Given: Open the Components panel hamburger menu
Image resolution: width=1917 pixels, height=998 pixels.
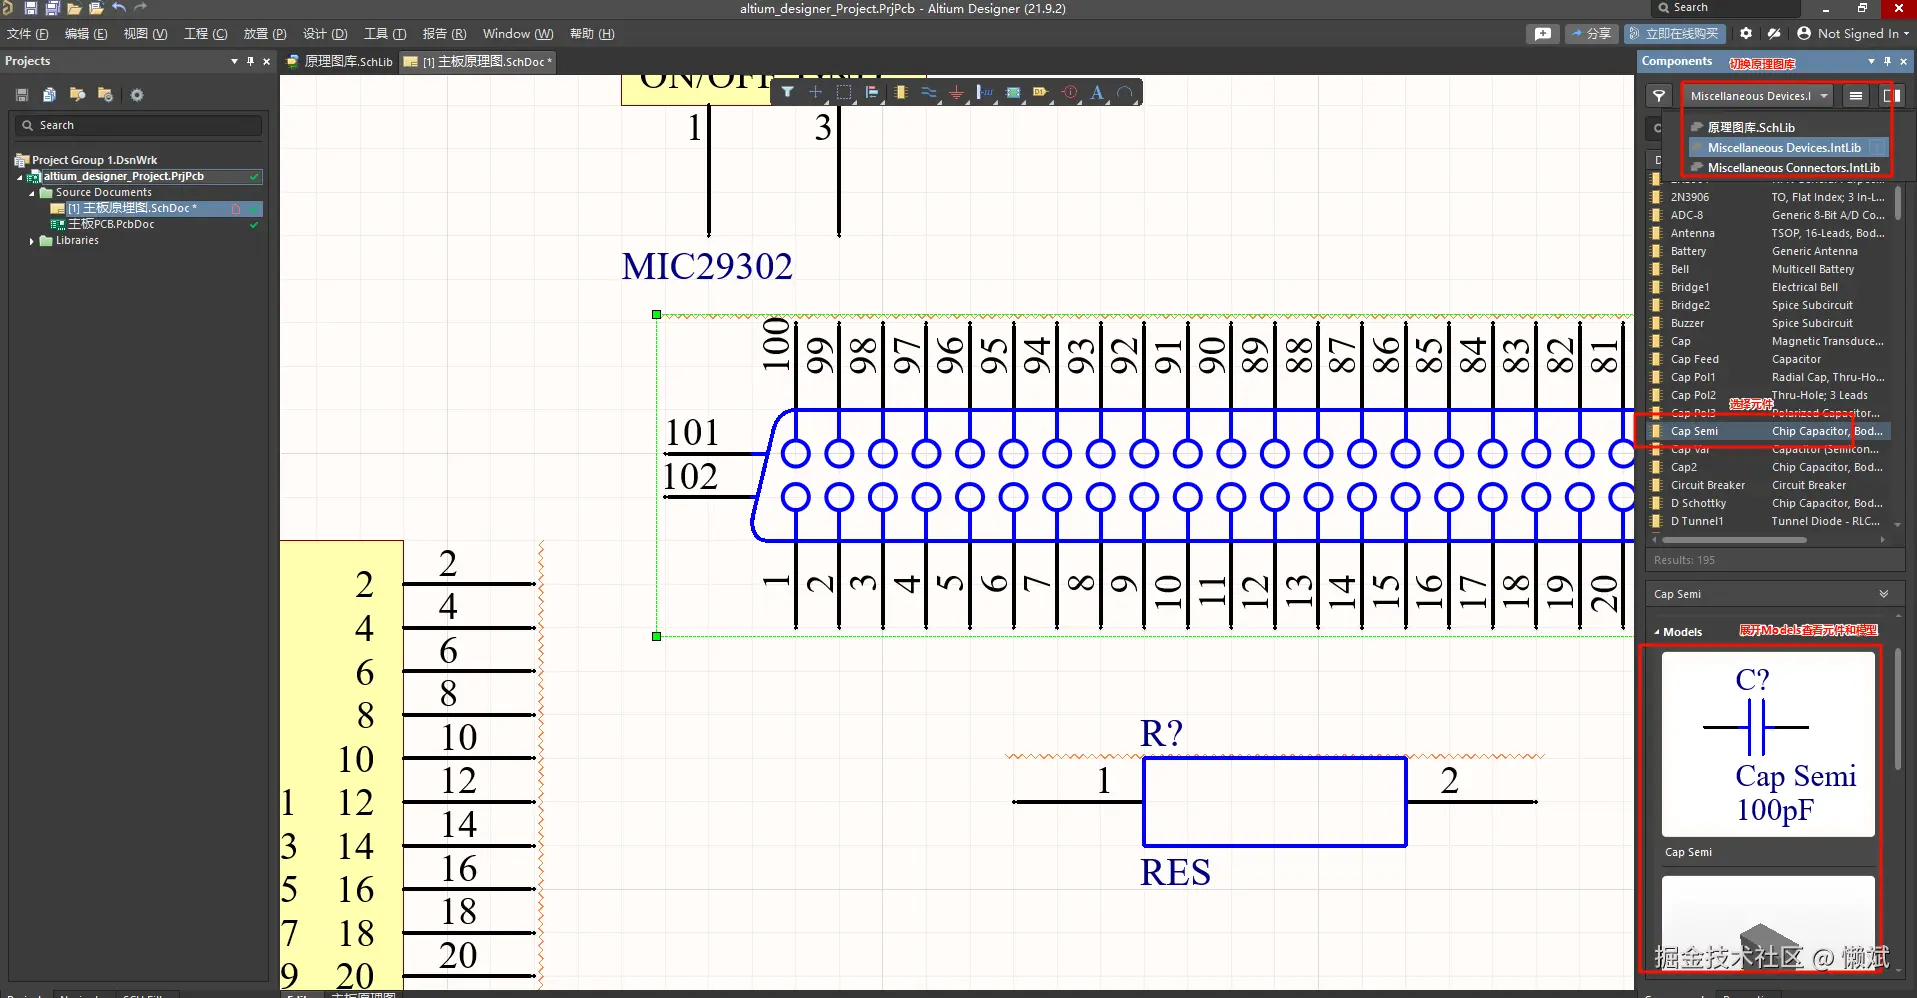Looking at the screenshot, I should pos(1856,96).
